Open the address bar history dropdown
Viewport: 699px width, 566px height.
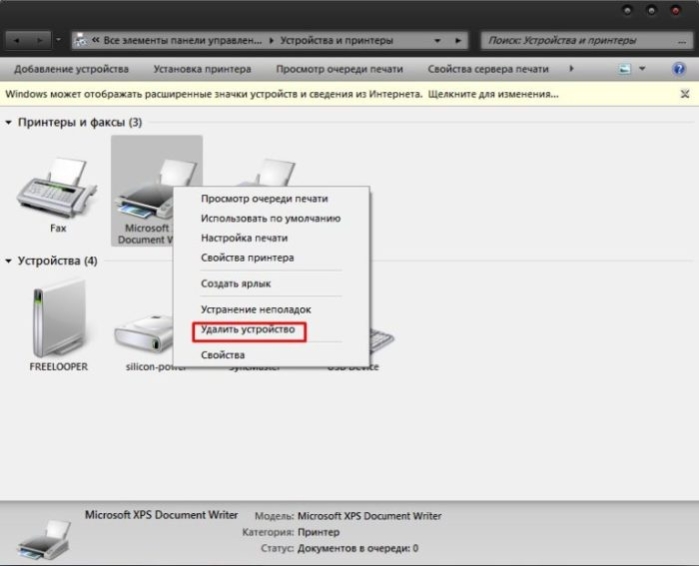[437, 41]
